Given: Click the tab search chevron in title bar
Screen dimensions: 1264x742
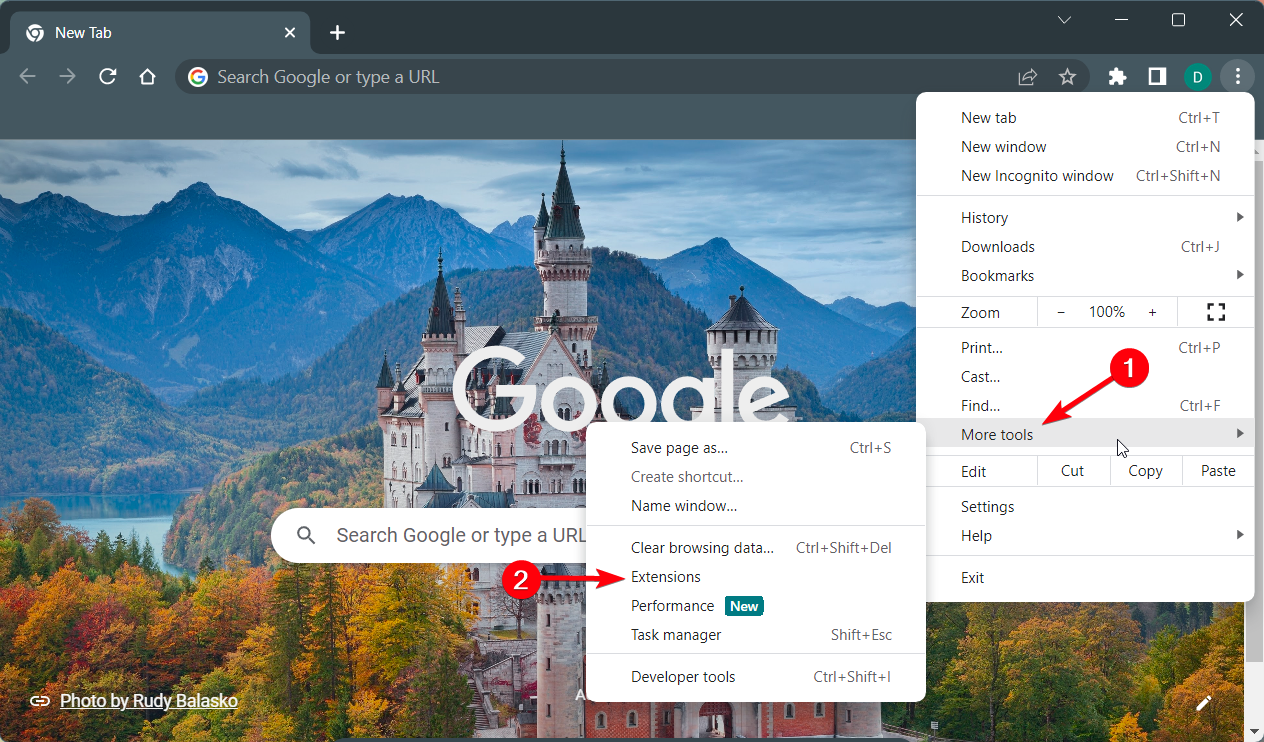Looking at the screenshot, I should [1065, 20].
